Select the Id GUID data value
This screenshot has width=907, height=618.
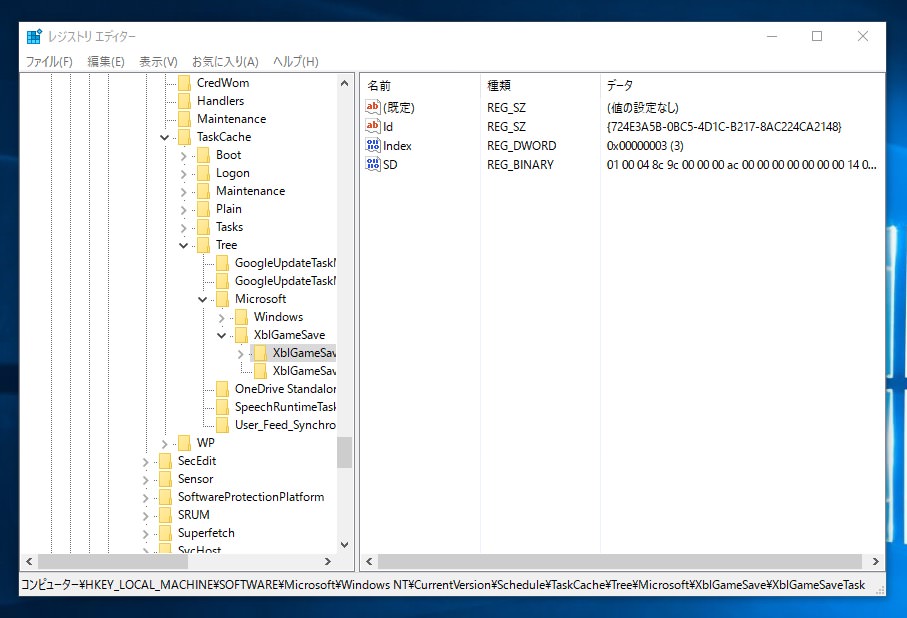(724, 126)
